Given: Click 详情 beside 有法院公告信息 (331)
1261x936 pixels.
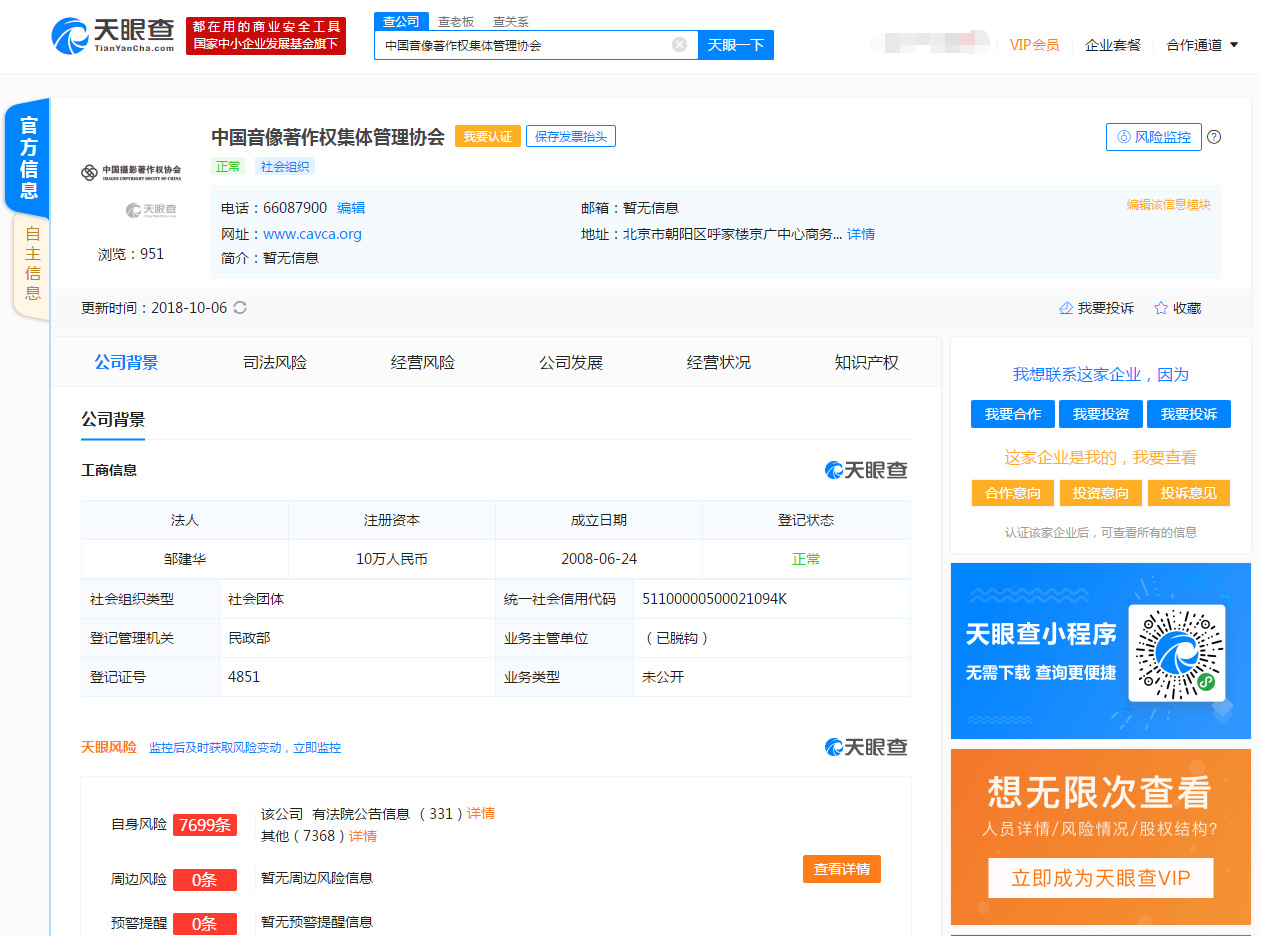Looking at the screenshot, I should [x=481, y=813].
